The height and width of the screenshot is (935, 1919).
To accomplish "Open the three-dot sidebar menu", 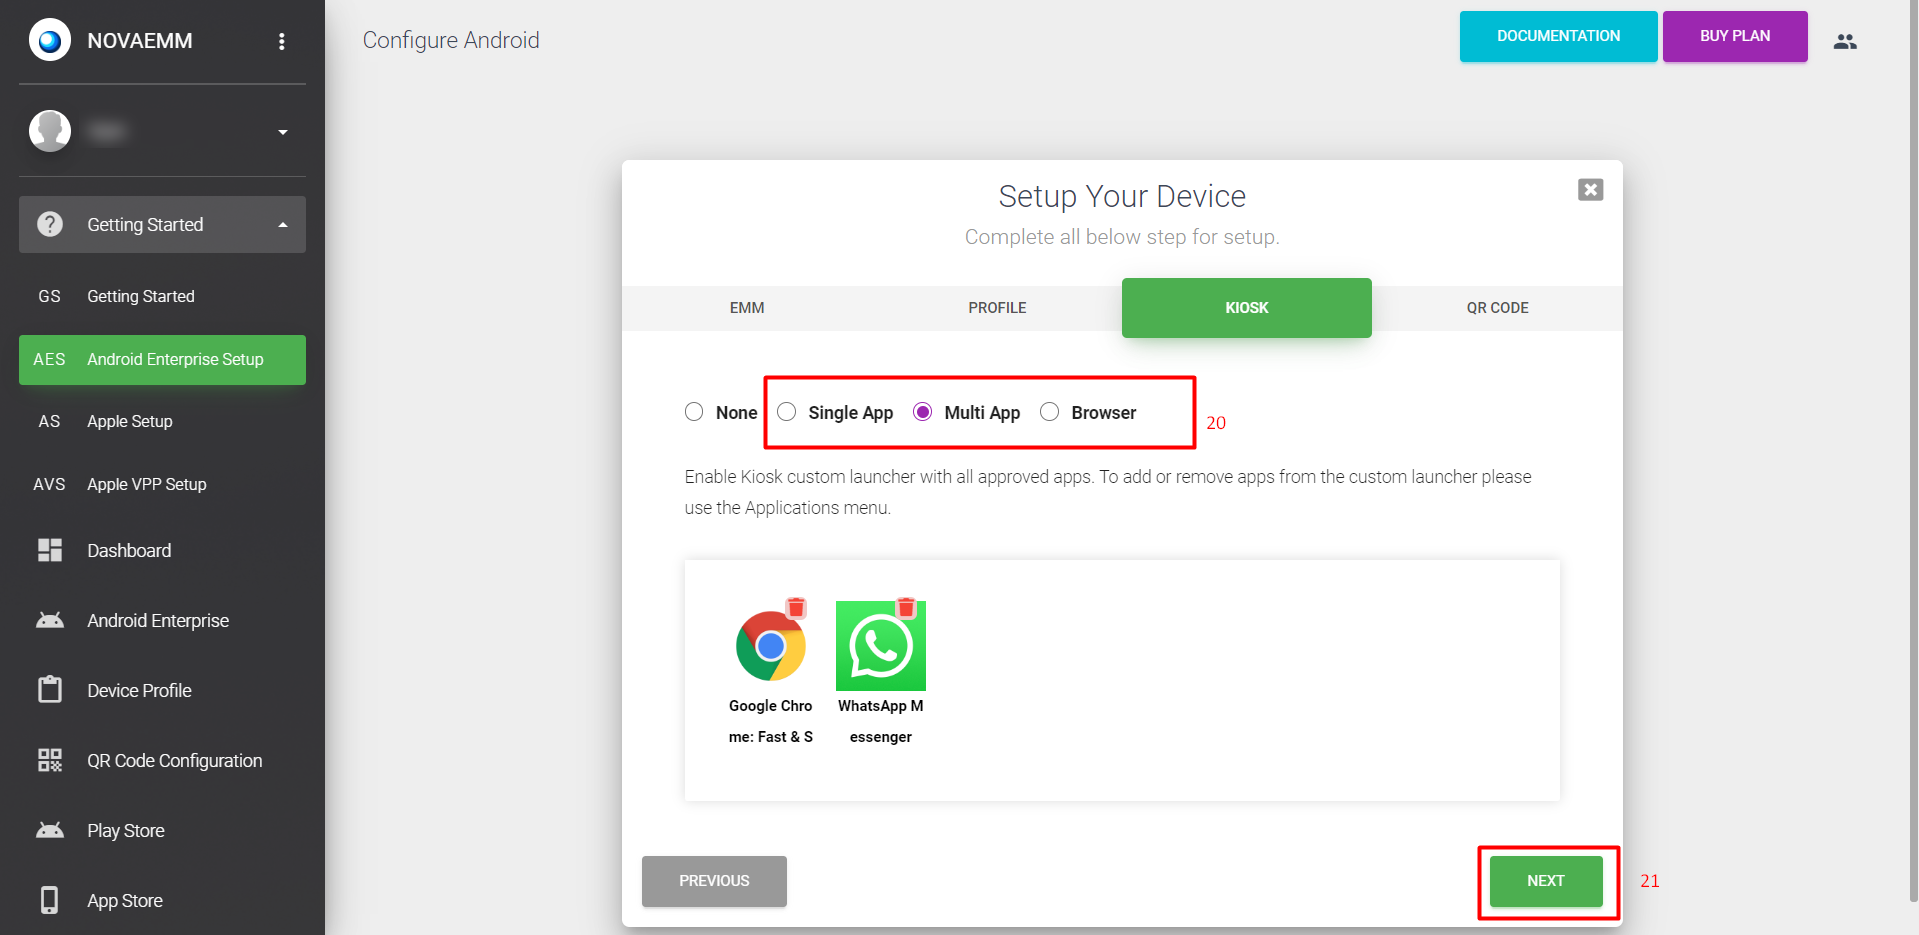I will click(282, 41).
